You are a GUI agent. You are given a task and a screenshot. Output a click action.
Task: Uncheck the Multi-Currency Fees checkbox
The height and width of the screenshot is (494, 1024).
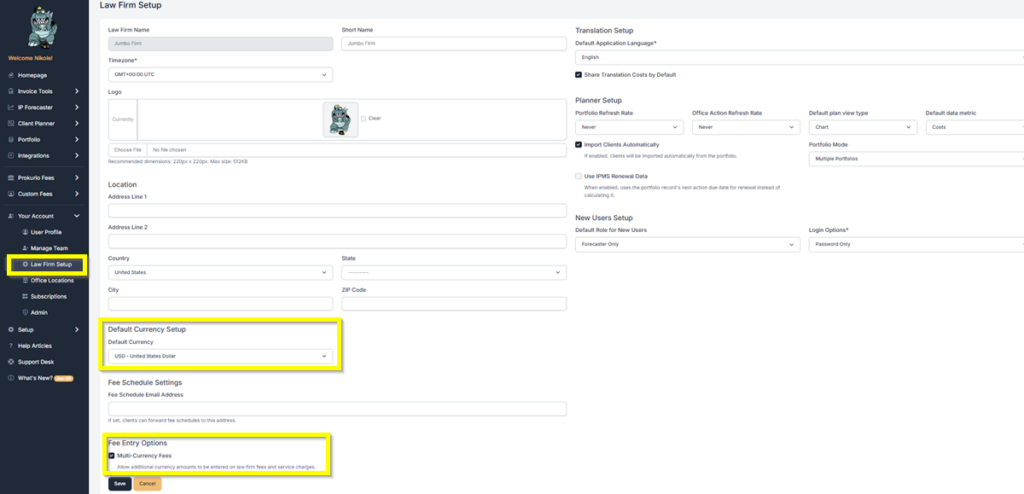pyautogui.click(x=112, y=455)
